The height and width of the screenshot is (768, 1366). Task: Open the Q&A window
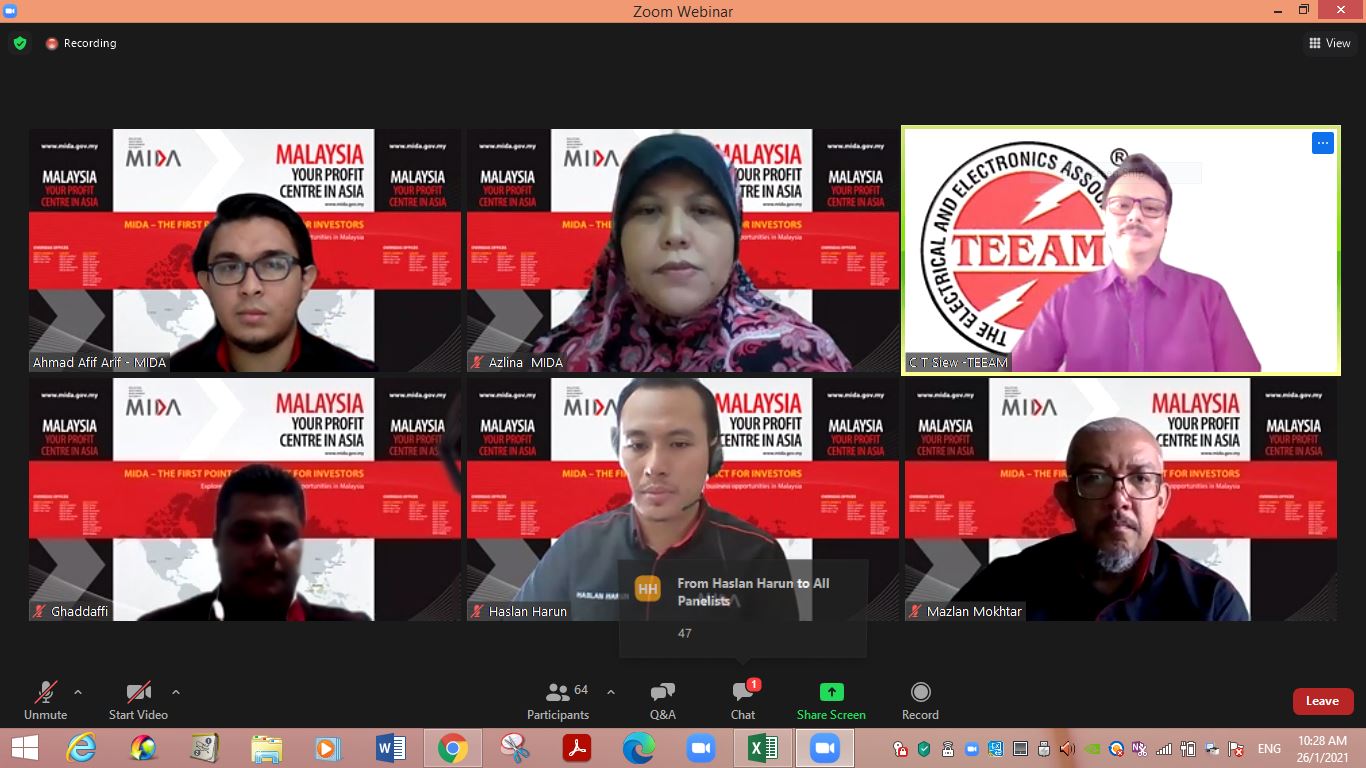(662, 700)
